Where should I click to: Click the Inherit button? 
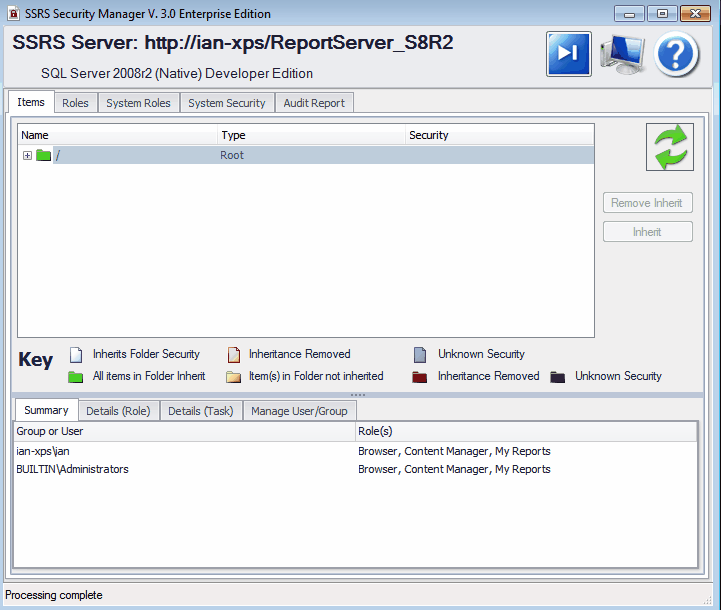tap(647, 232)
